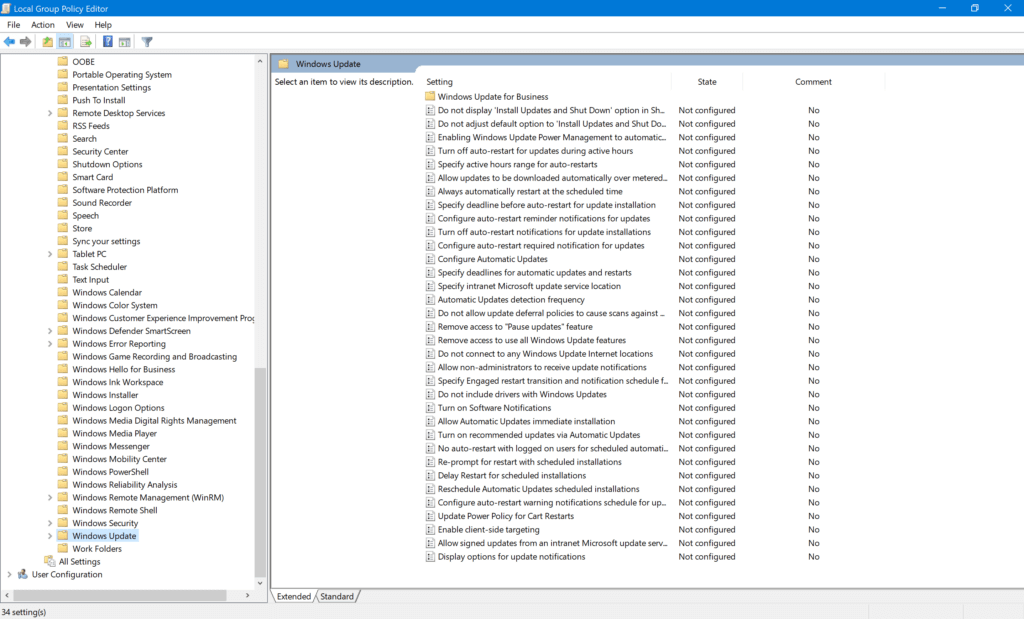Expand Windows Error Reporting node

pos(50,343)
